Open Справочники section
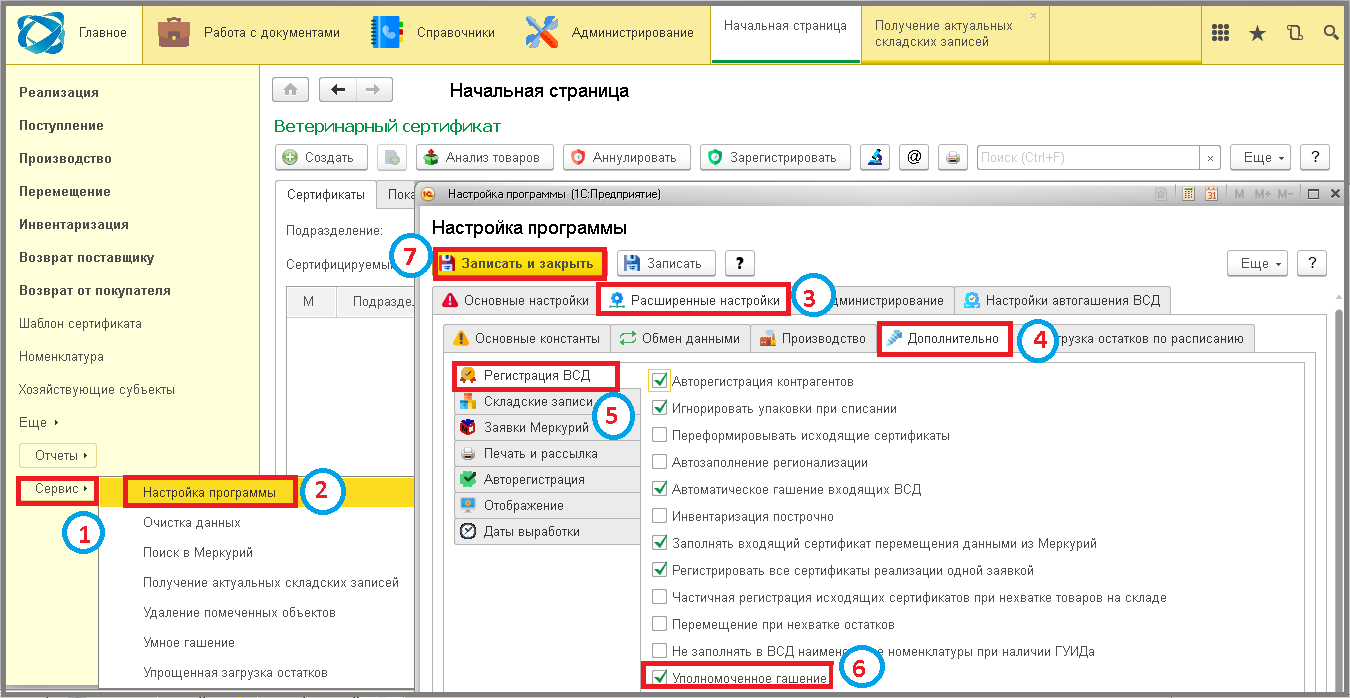Image resolution: width=1350 pixels, height=698 pixels. (432, 33)
